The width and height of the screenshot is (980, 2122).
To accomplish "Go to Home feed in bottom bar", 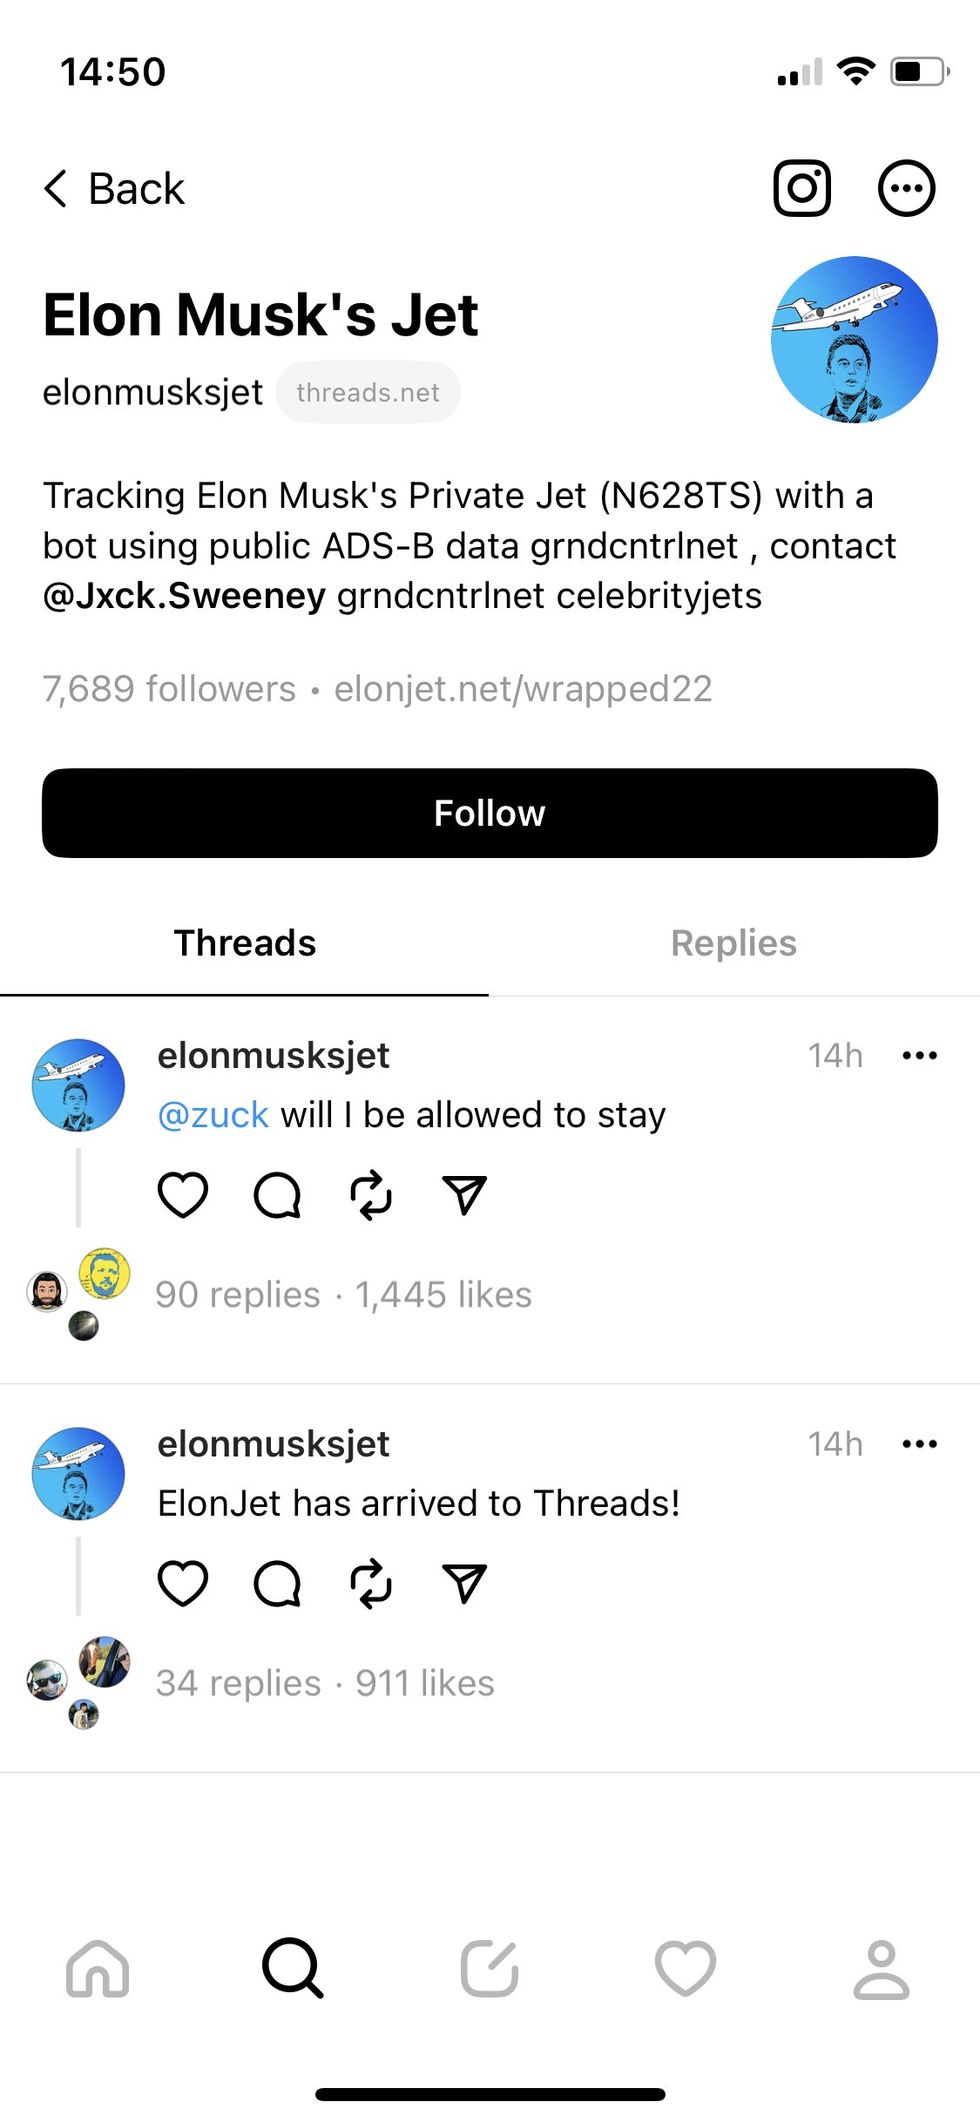I will (x=98, y=1968).
